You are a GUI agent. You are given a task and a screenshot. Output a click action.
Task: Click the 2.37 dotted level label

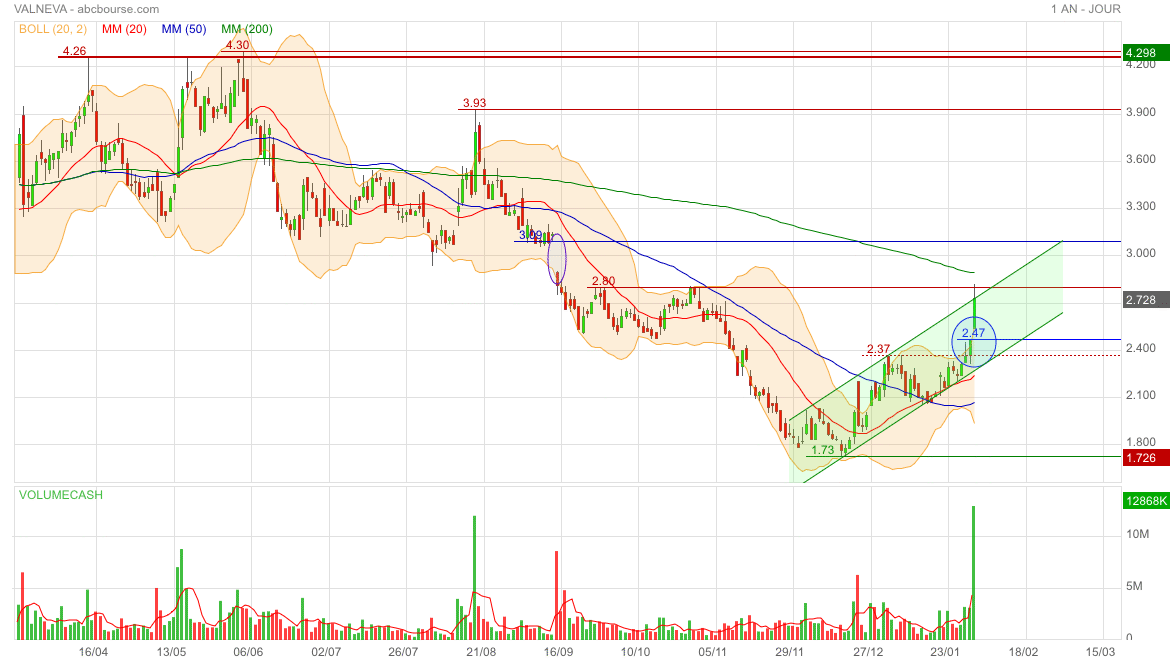click(878, 349)
